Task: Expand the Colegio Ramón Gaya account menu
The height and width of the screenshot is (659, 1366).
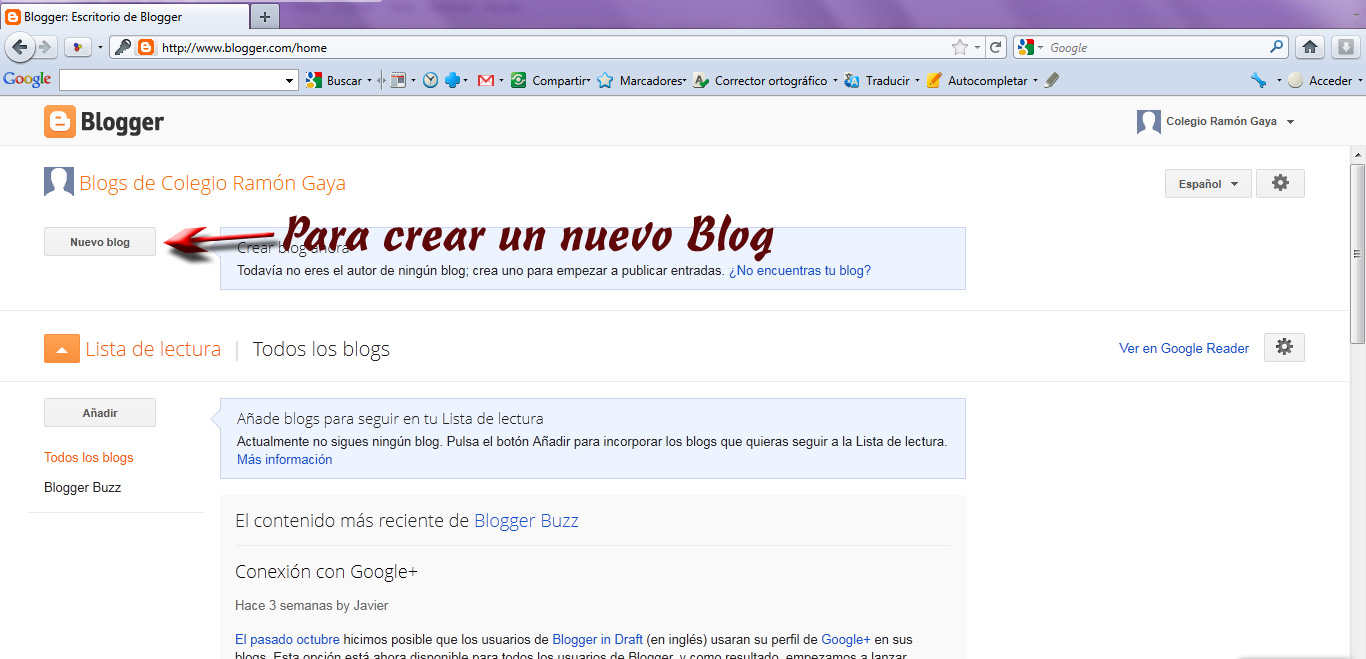Action: pyautogui.click(x=1220, y=121)
